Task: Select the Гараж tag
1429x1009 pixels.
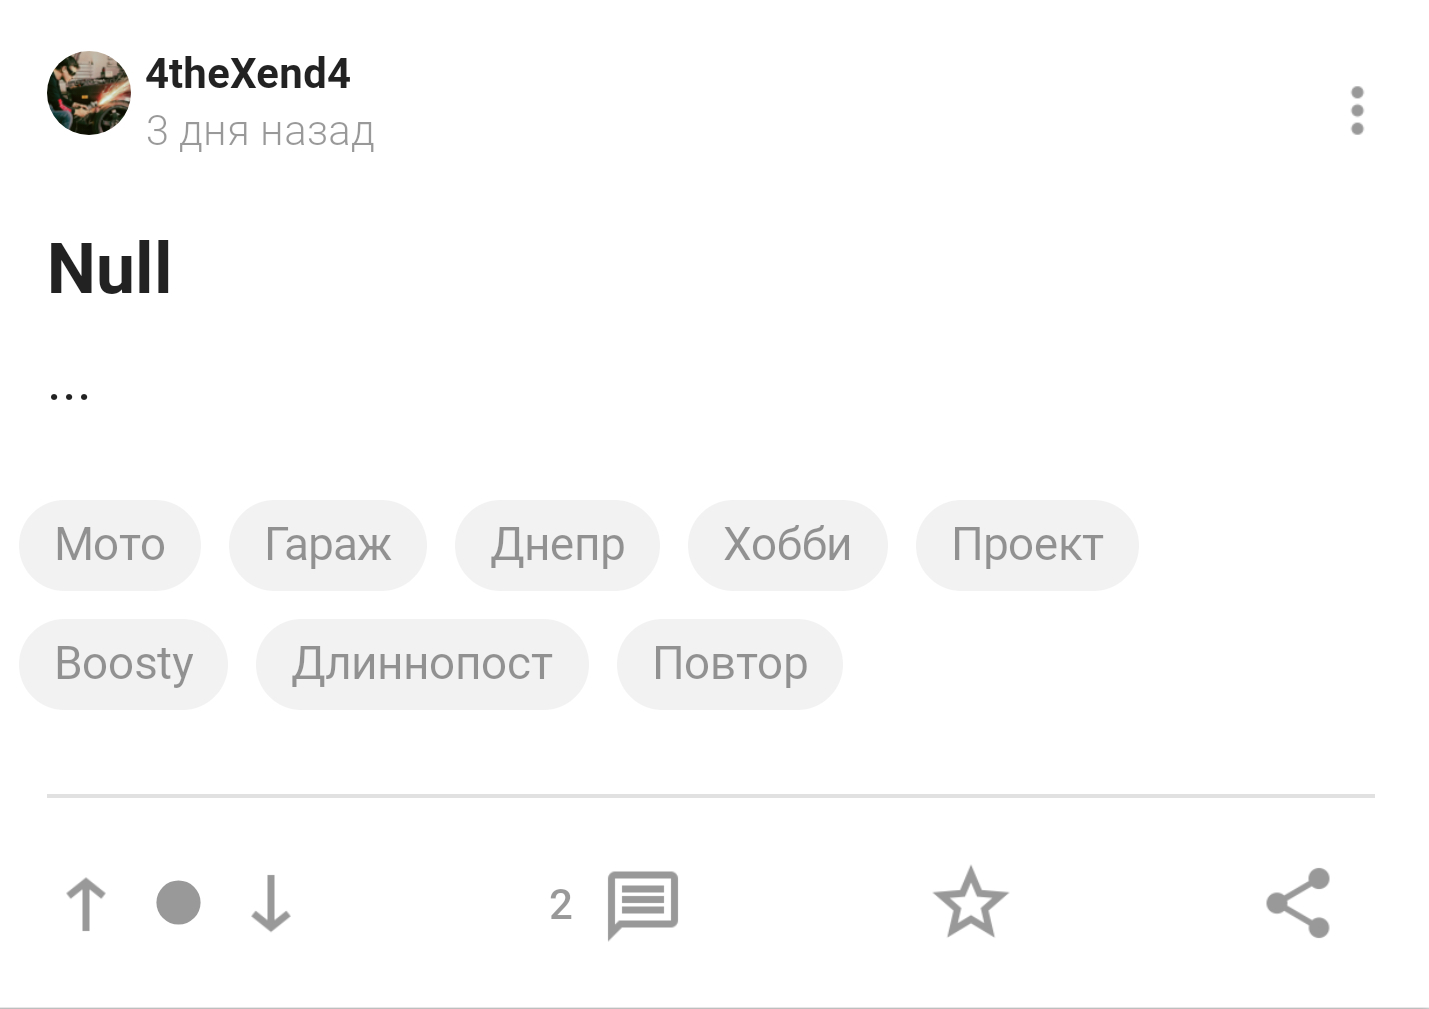Action: coord(328,545)
